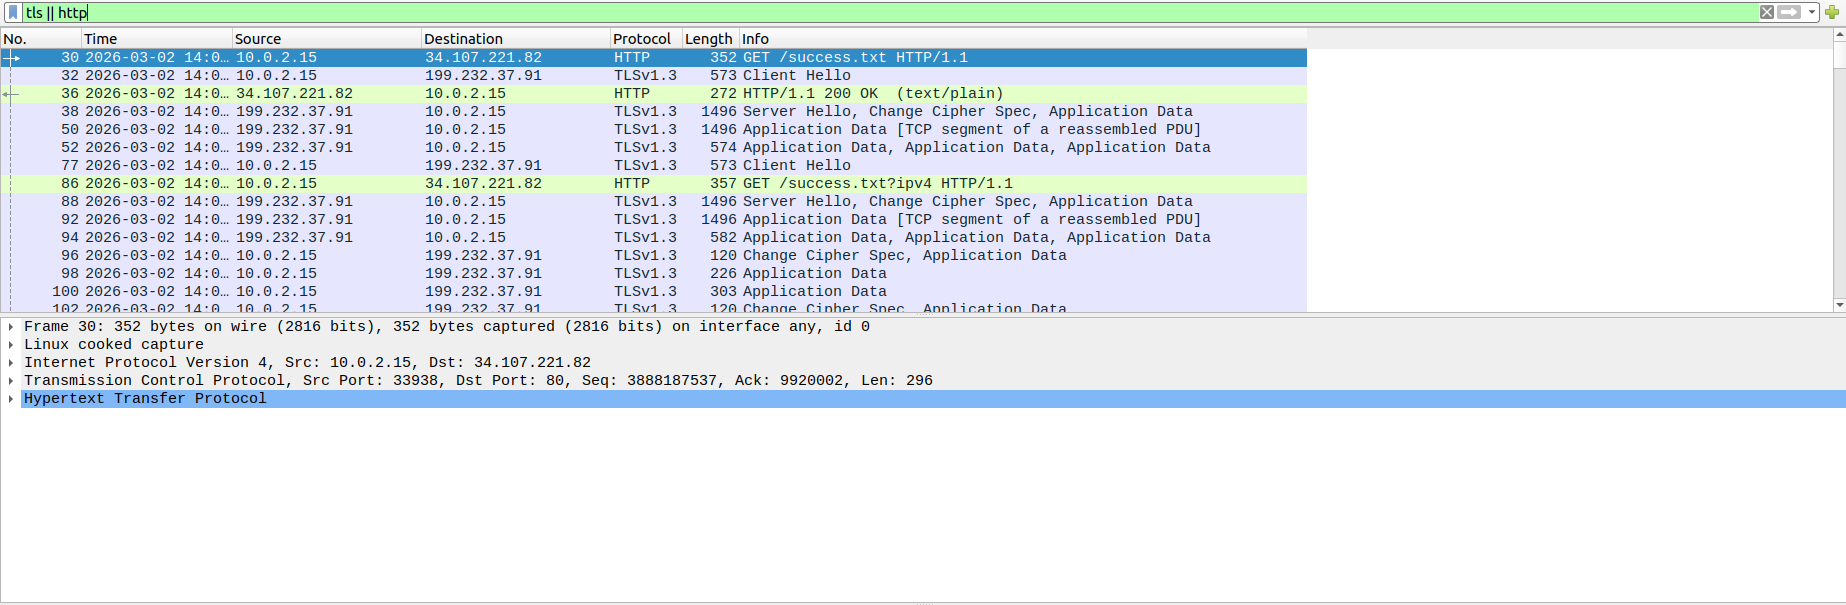This screenshot has height=605, width=1846.
Task: Apply the display filter arrow button
Action: tap(1789, 12)
